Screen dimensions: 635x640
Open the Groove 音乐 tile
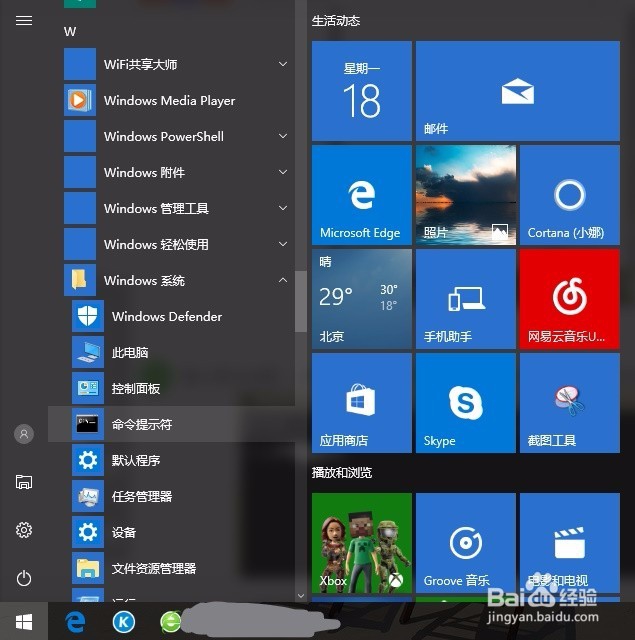[x=466, y=543]
